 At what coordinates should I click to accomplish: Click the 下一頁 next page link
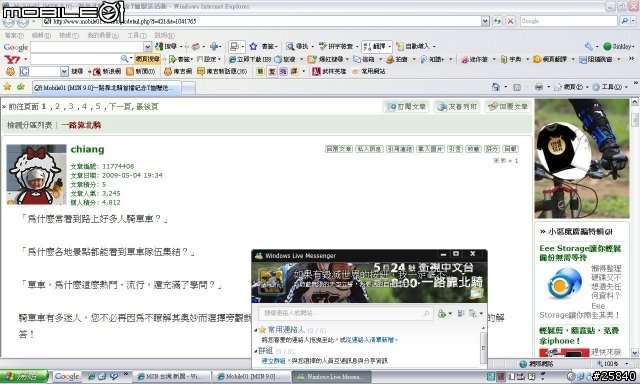pyautogui.click(x=120, y=107)
